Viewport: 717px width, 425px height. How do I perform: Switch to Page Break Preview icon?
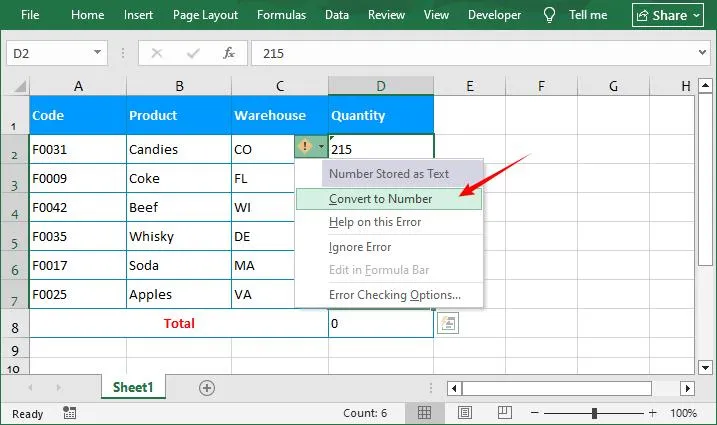[x=505, y=413]
